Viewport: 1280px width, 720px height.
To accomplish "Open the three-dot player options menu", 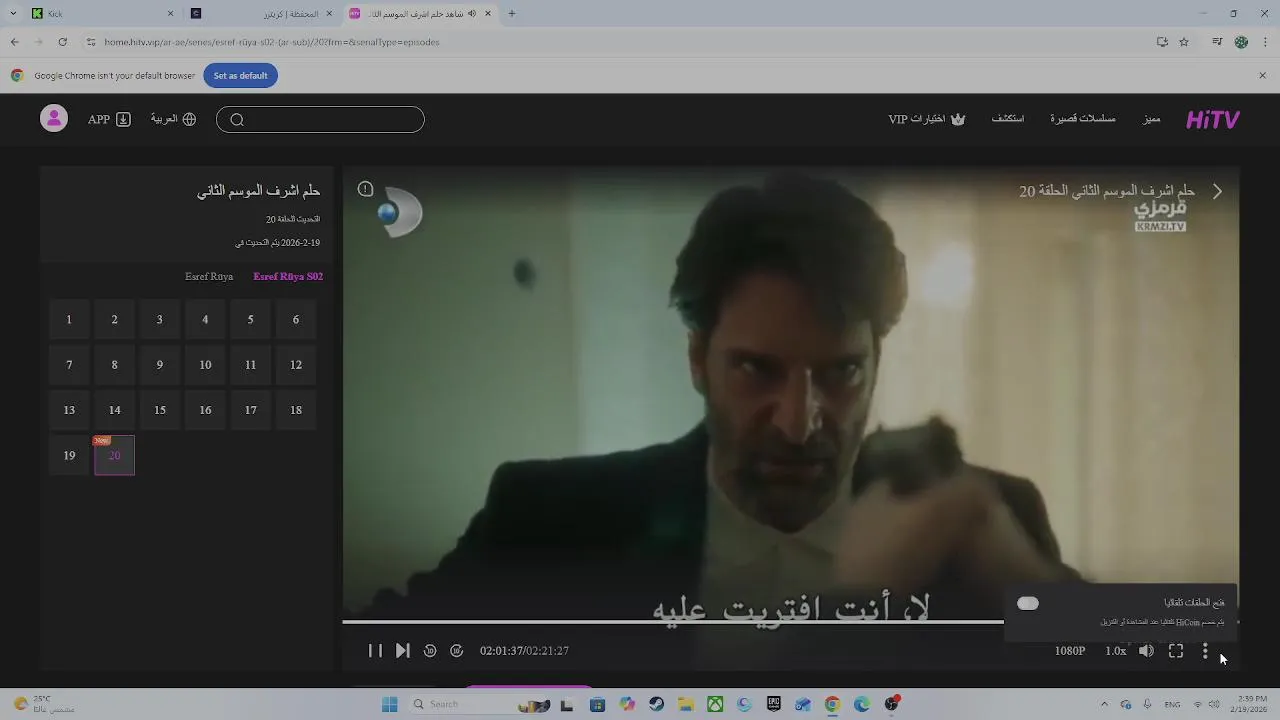I will 1205,651.
